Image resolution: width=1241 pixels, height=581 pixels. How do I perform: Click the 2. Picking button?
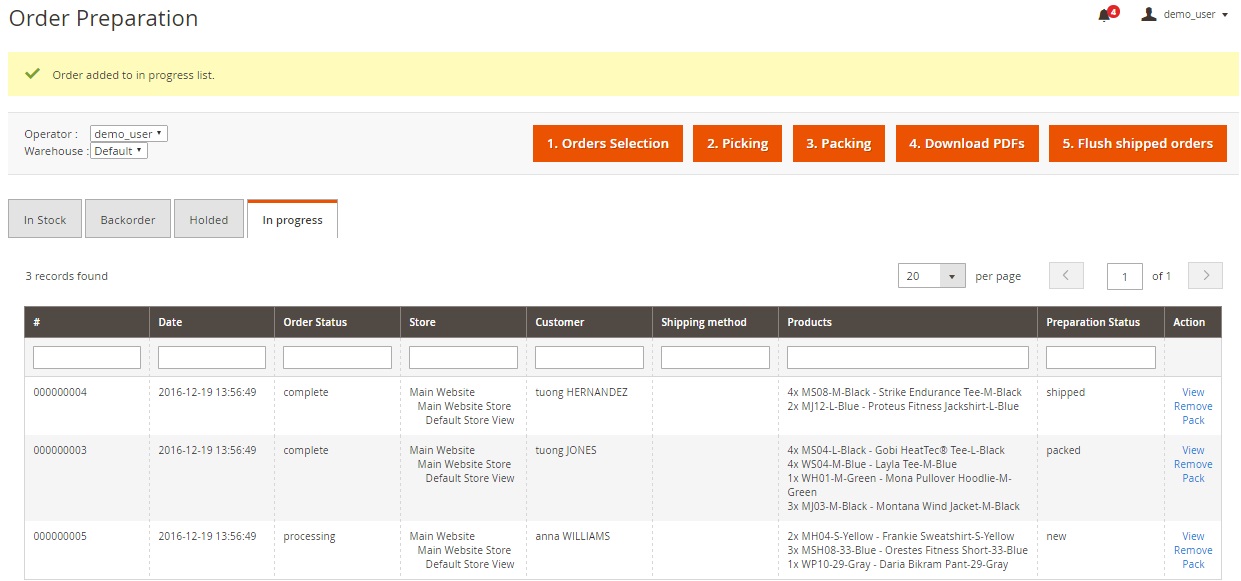pyautogui.click(x=738, y=143)
